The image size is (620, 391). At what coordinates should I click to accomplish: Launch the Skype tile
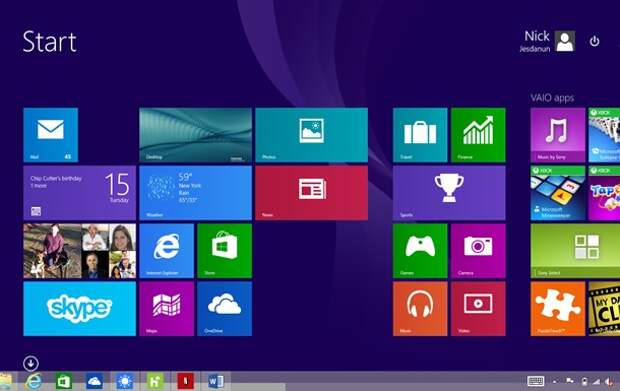pos(79,309)
